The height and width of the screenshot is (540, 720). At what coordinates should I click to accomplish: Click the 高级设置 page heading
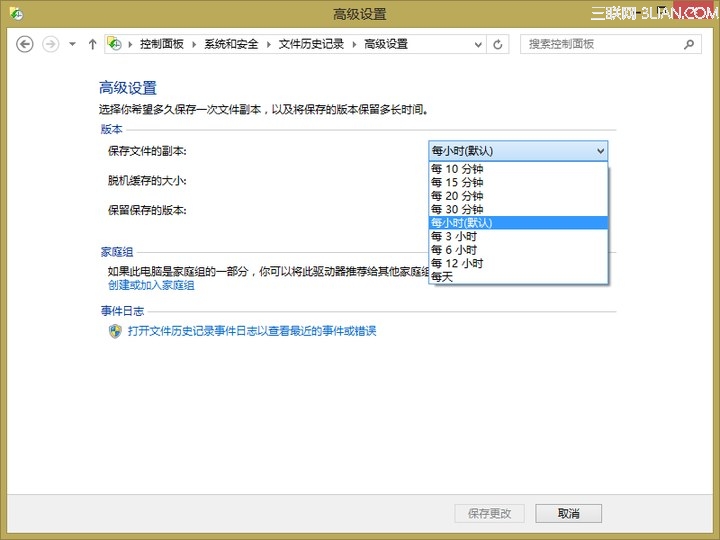coord(128,88)
